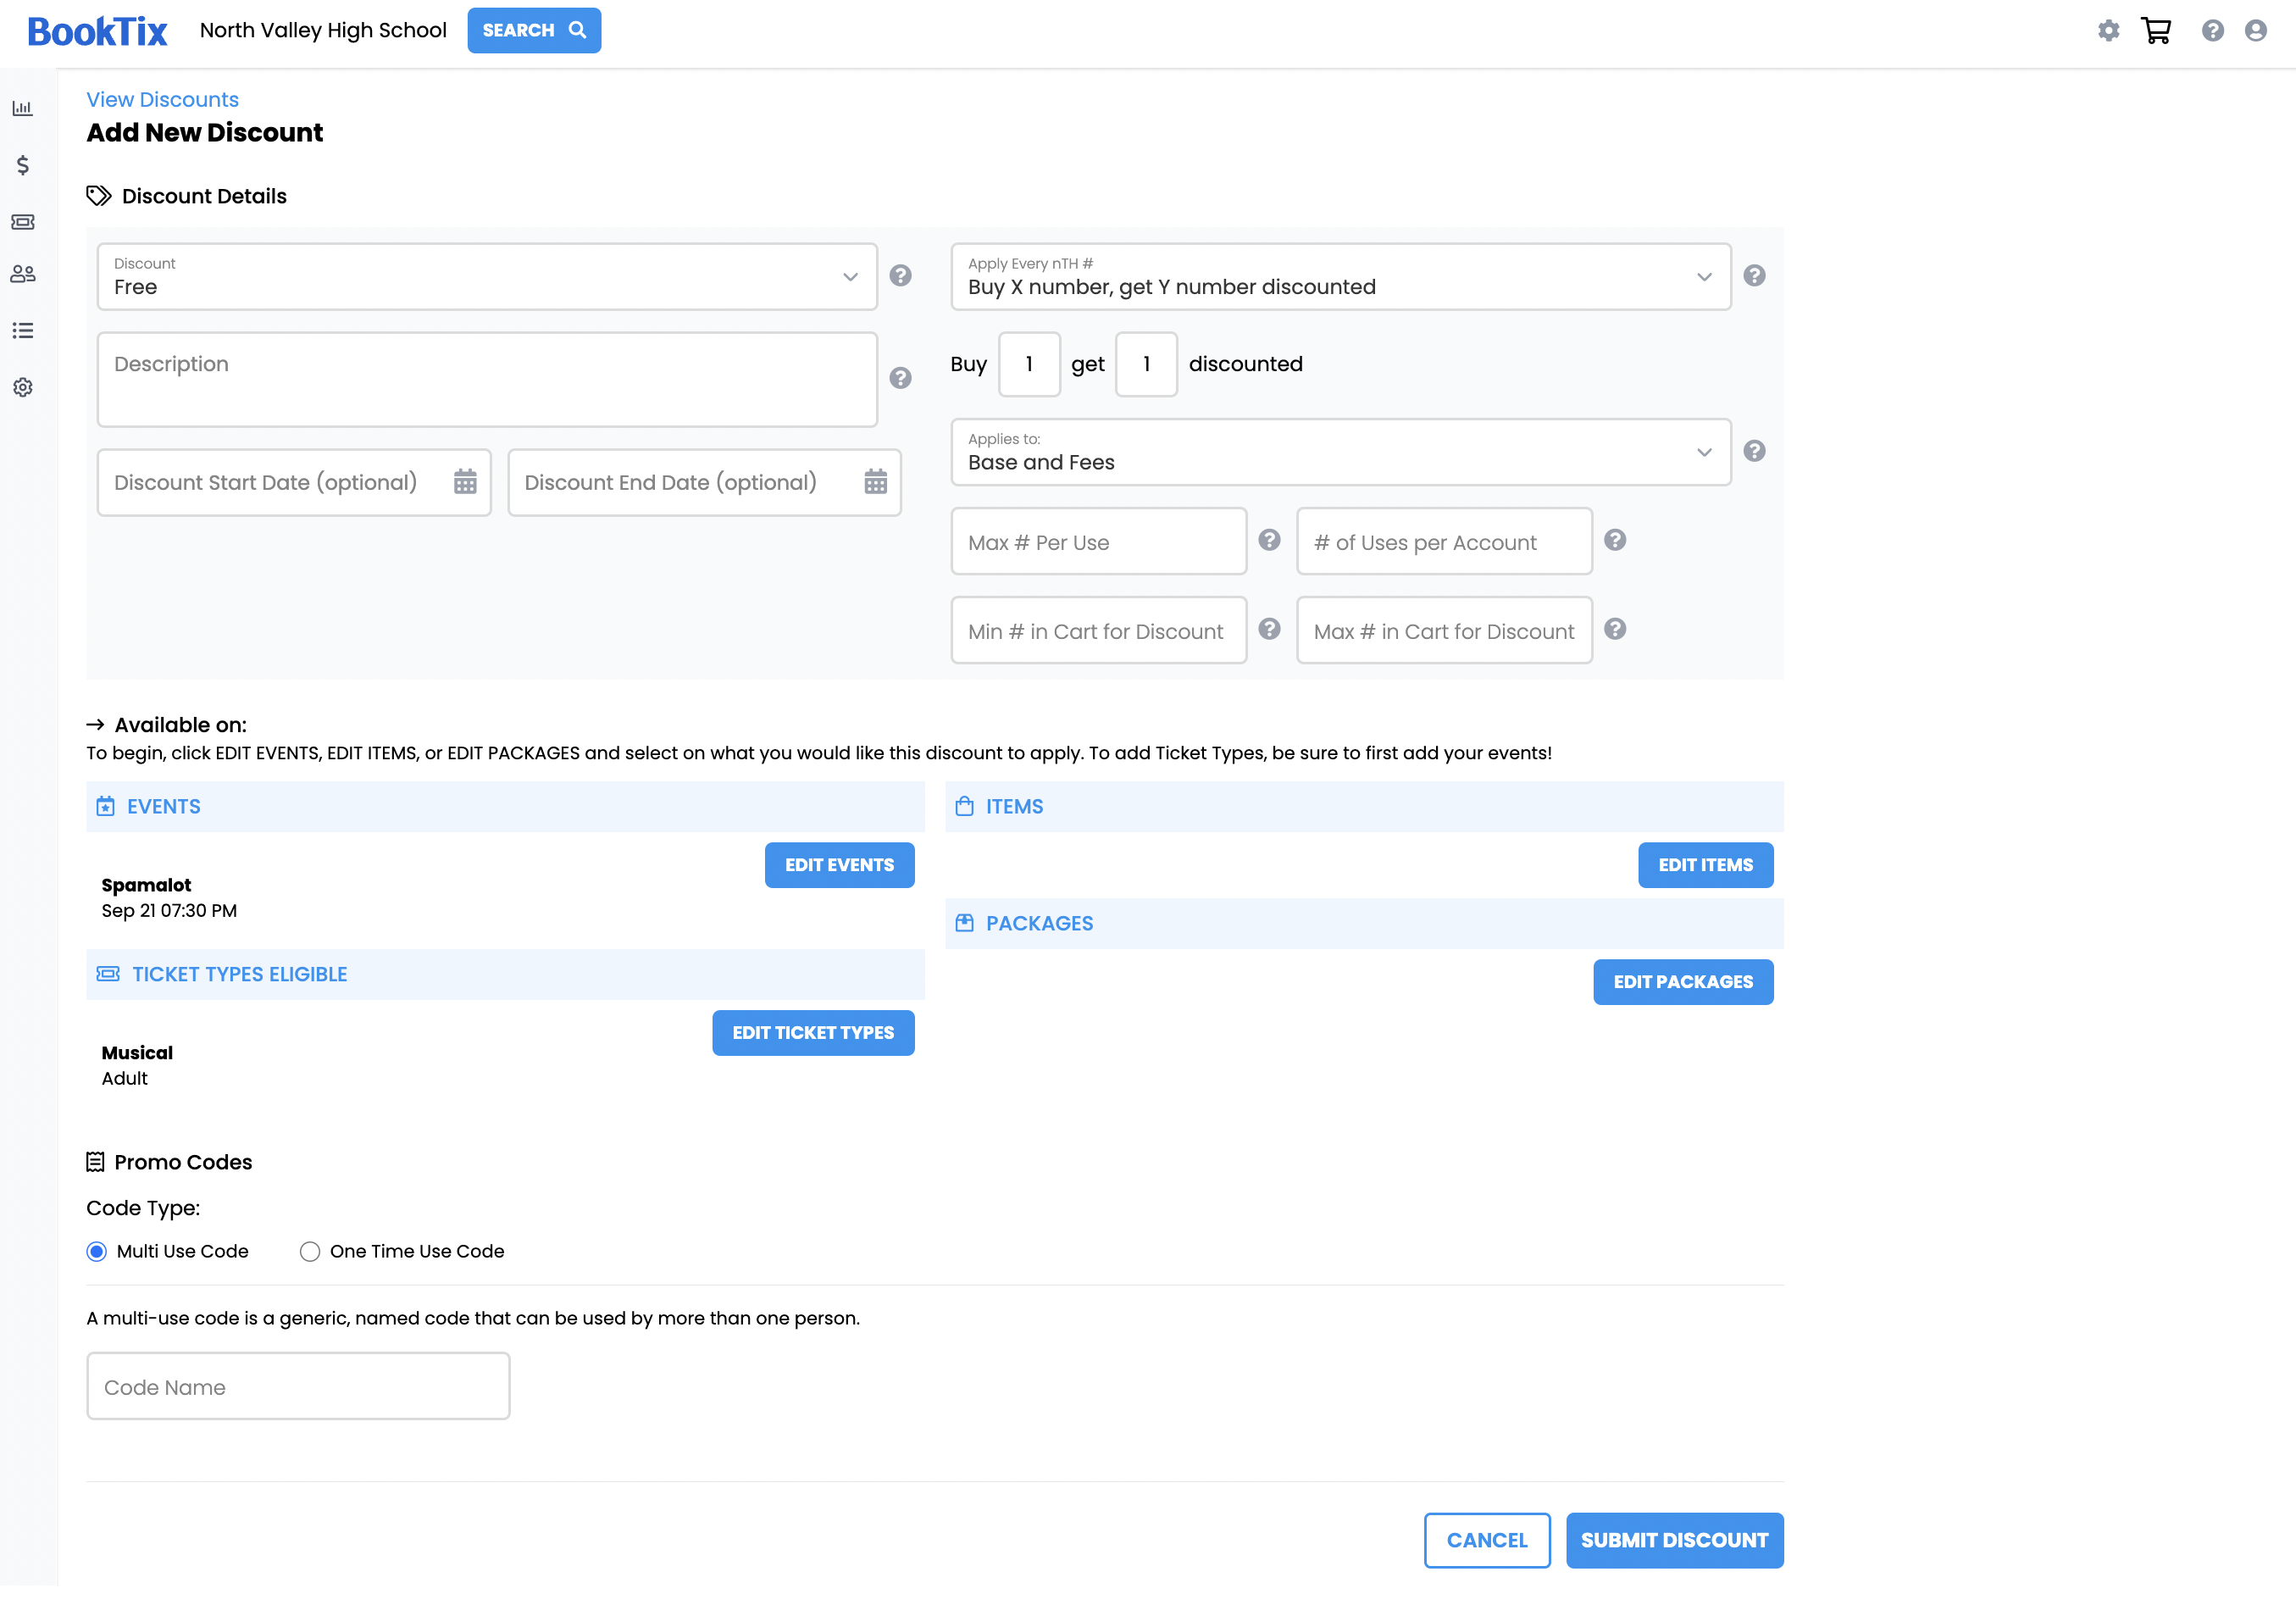Image resolution: width=2296 pixels, height=1605 pixels.
Task: Click the Spamalot event name
Action: (146, 886)
